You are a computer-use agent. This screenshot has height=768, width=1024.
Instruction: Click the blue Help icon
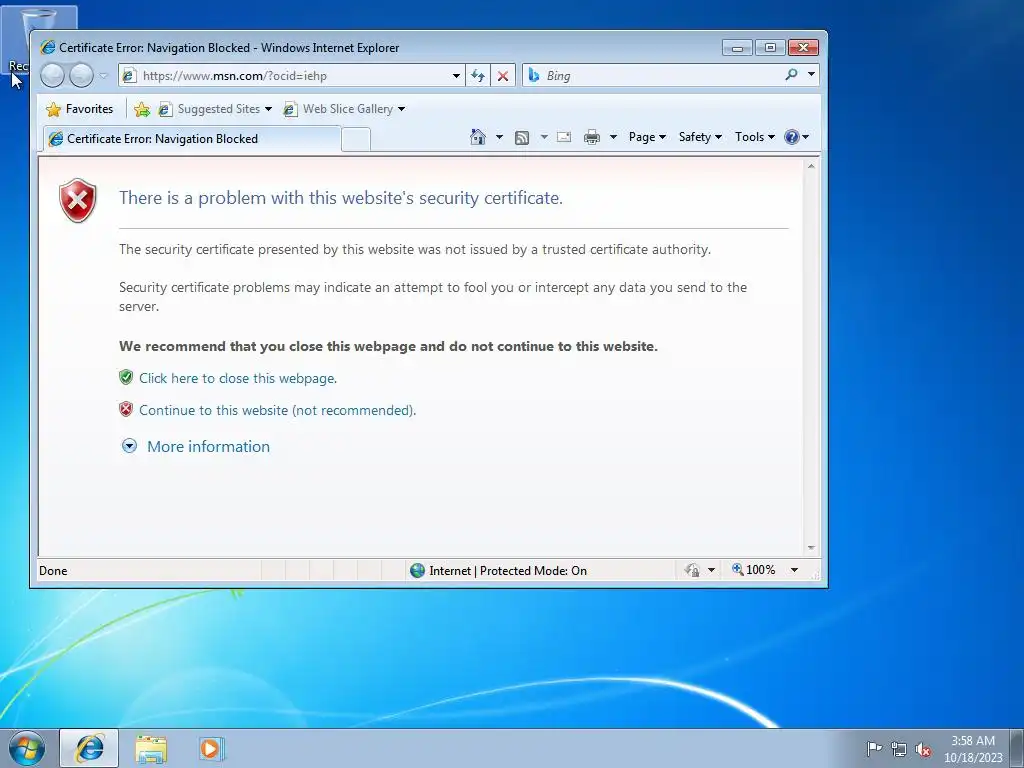[x=792, y=137]
